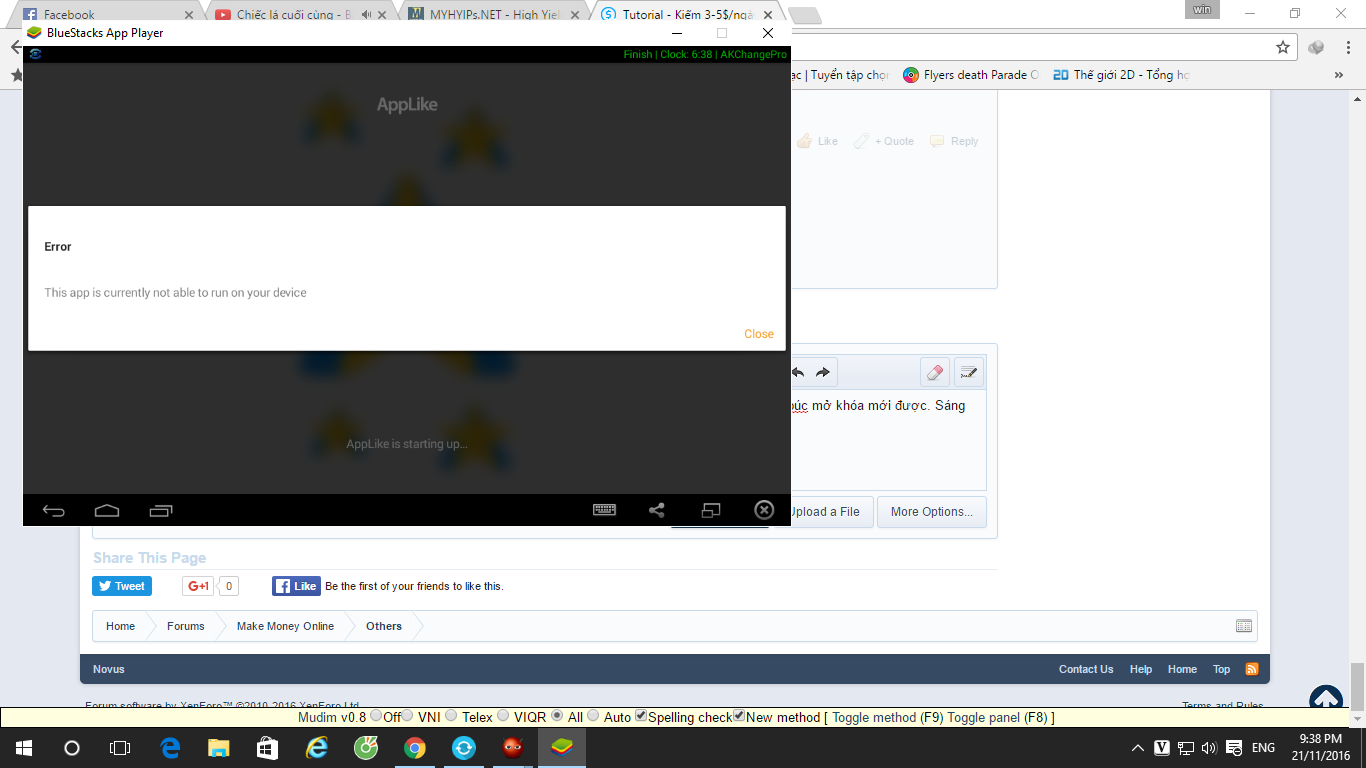
Task: Toggle the editor BB code mode icon
Action: click(x=968, y=373)
